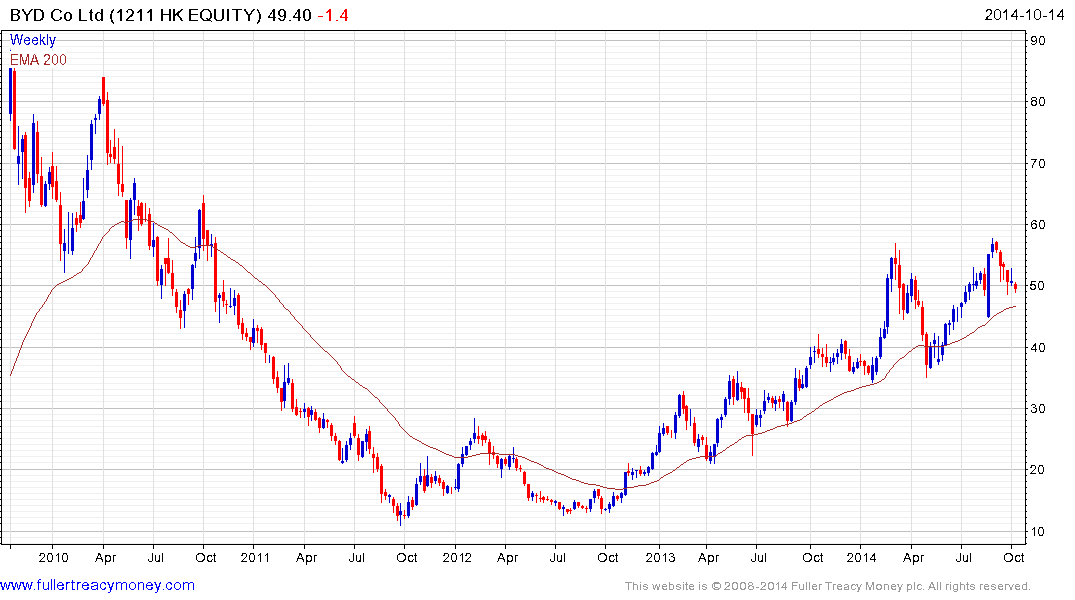Image resolution: width=1075 pixels, height=600 pixels.
Task: Click the date 2014-10-14
Action: click(1024, 15)
